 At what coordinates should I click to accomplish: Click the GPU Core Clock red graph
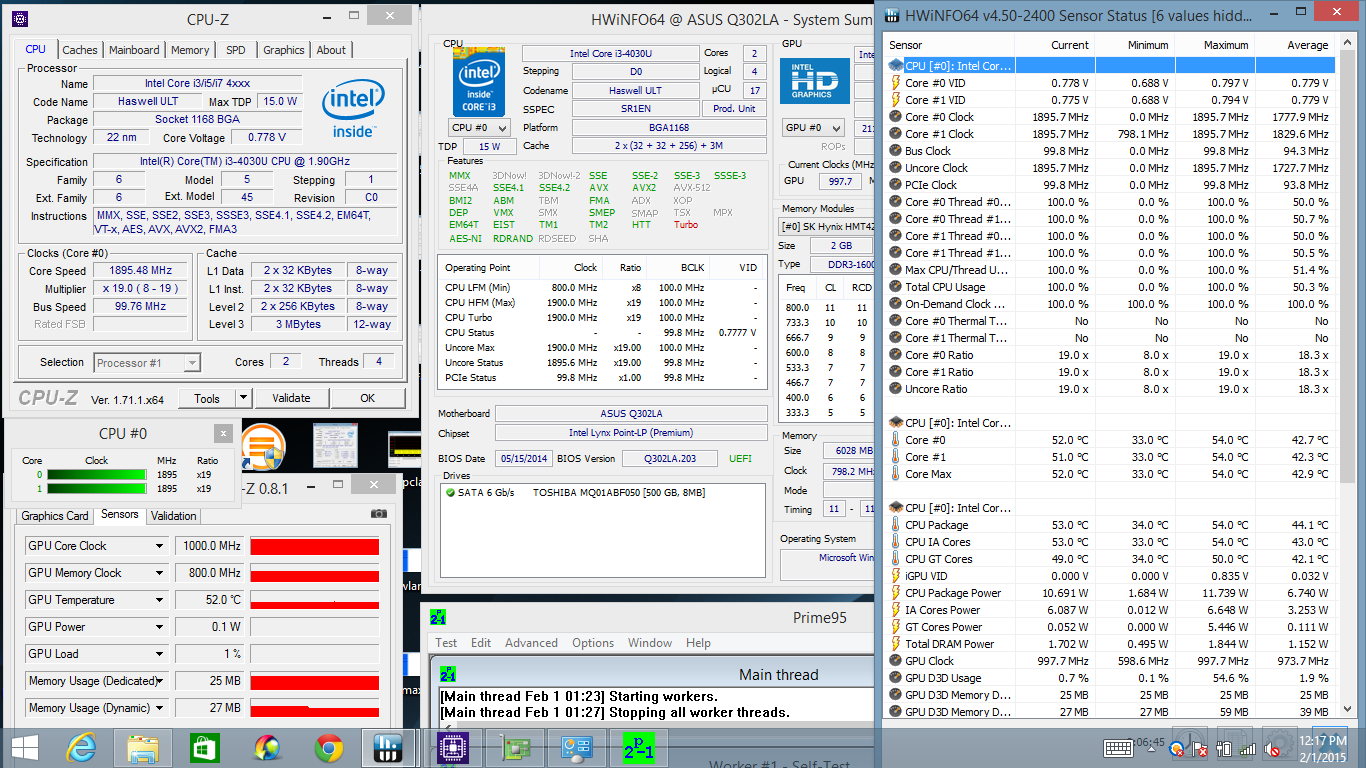[314, 546]
